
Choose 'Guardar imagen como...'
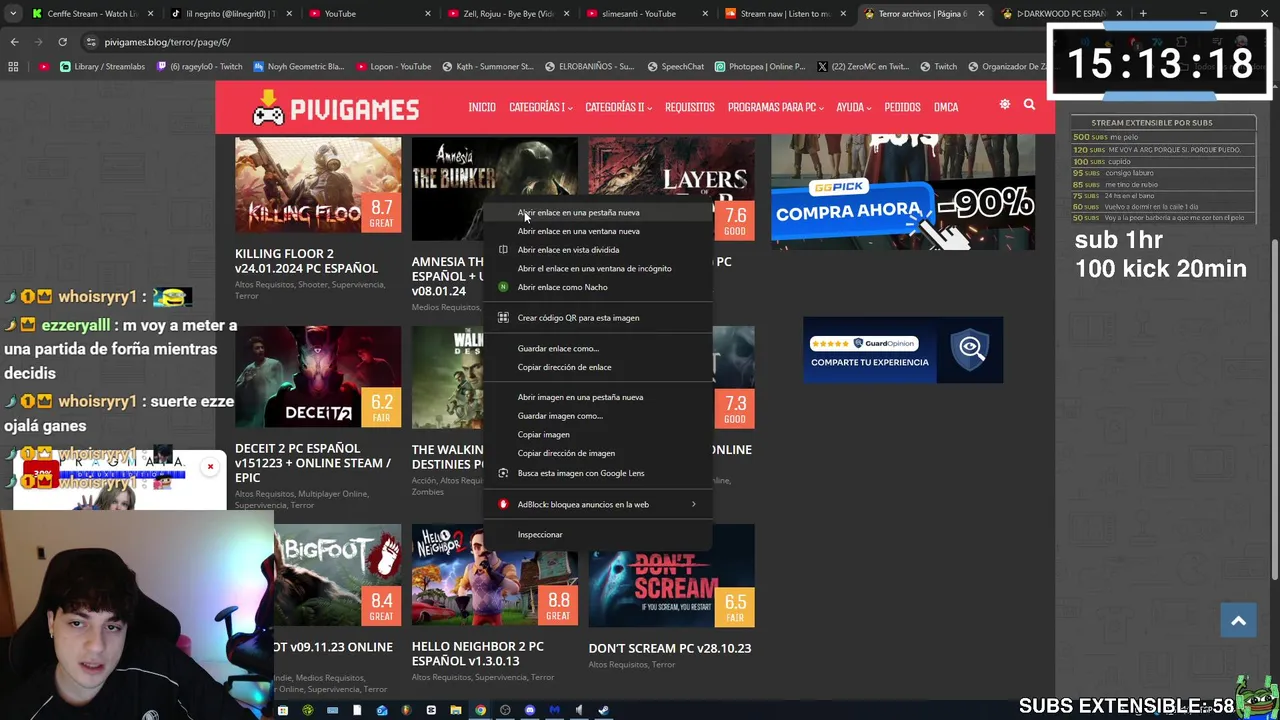(x=597, y=416)
